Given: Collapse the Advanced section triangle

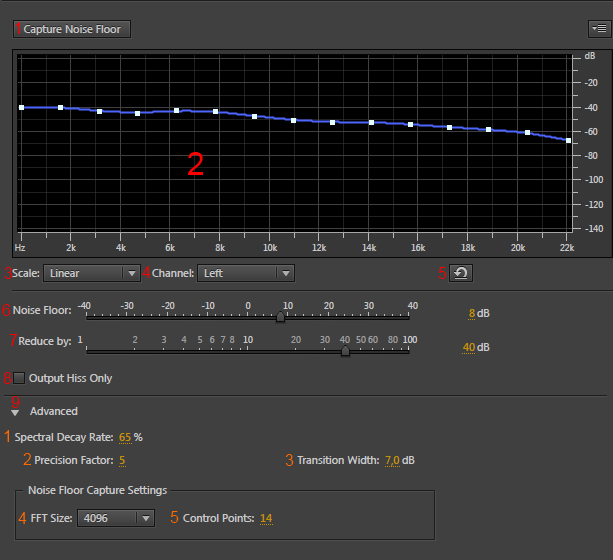Looking at the screenshot, I should pos(15,411).
